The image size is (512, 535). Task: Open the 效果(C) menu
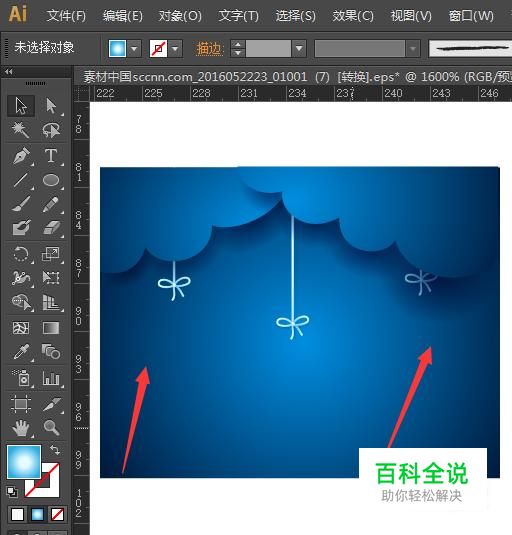pyautogui.click(x=353, y=16)
